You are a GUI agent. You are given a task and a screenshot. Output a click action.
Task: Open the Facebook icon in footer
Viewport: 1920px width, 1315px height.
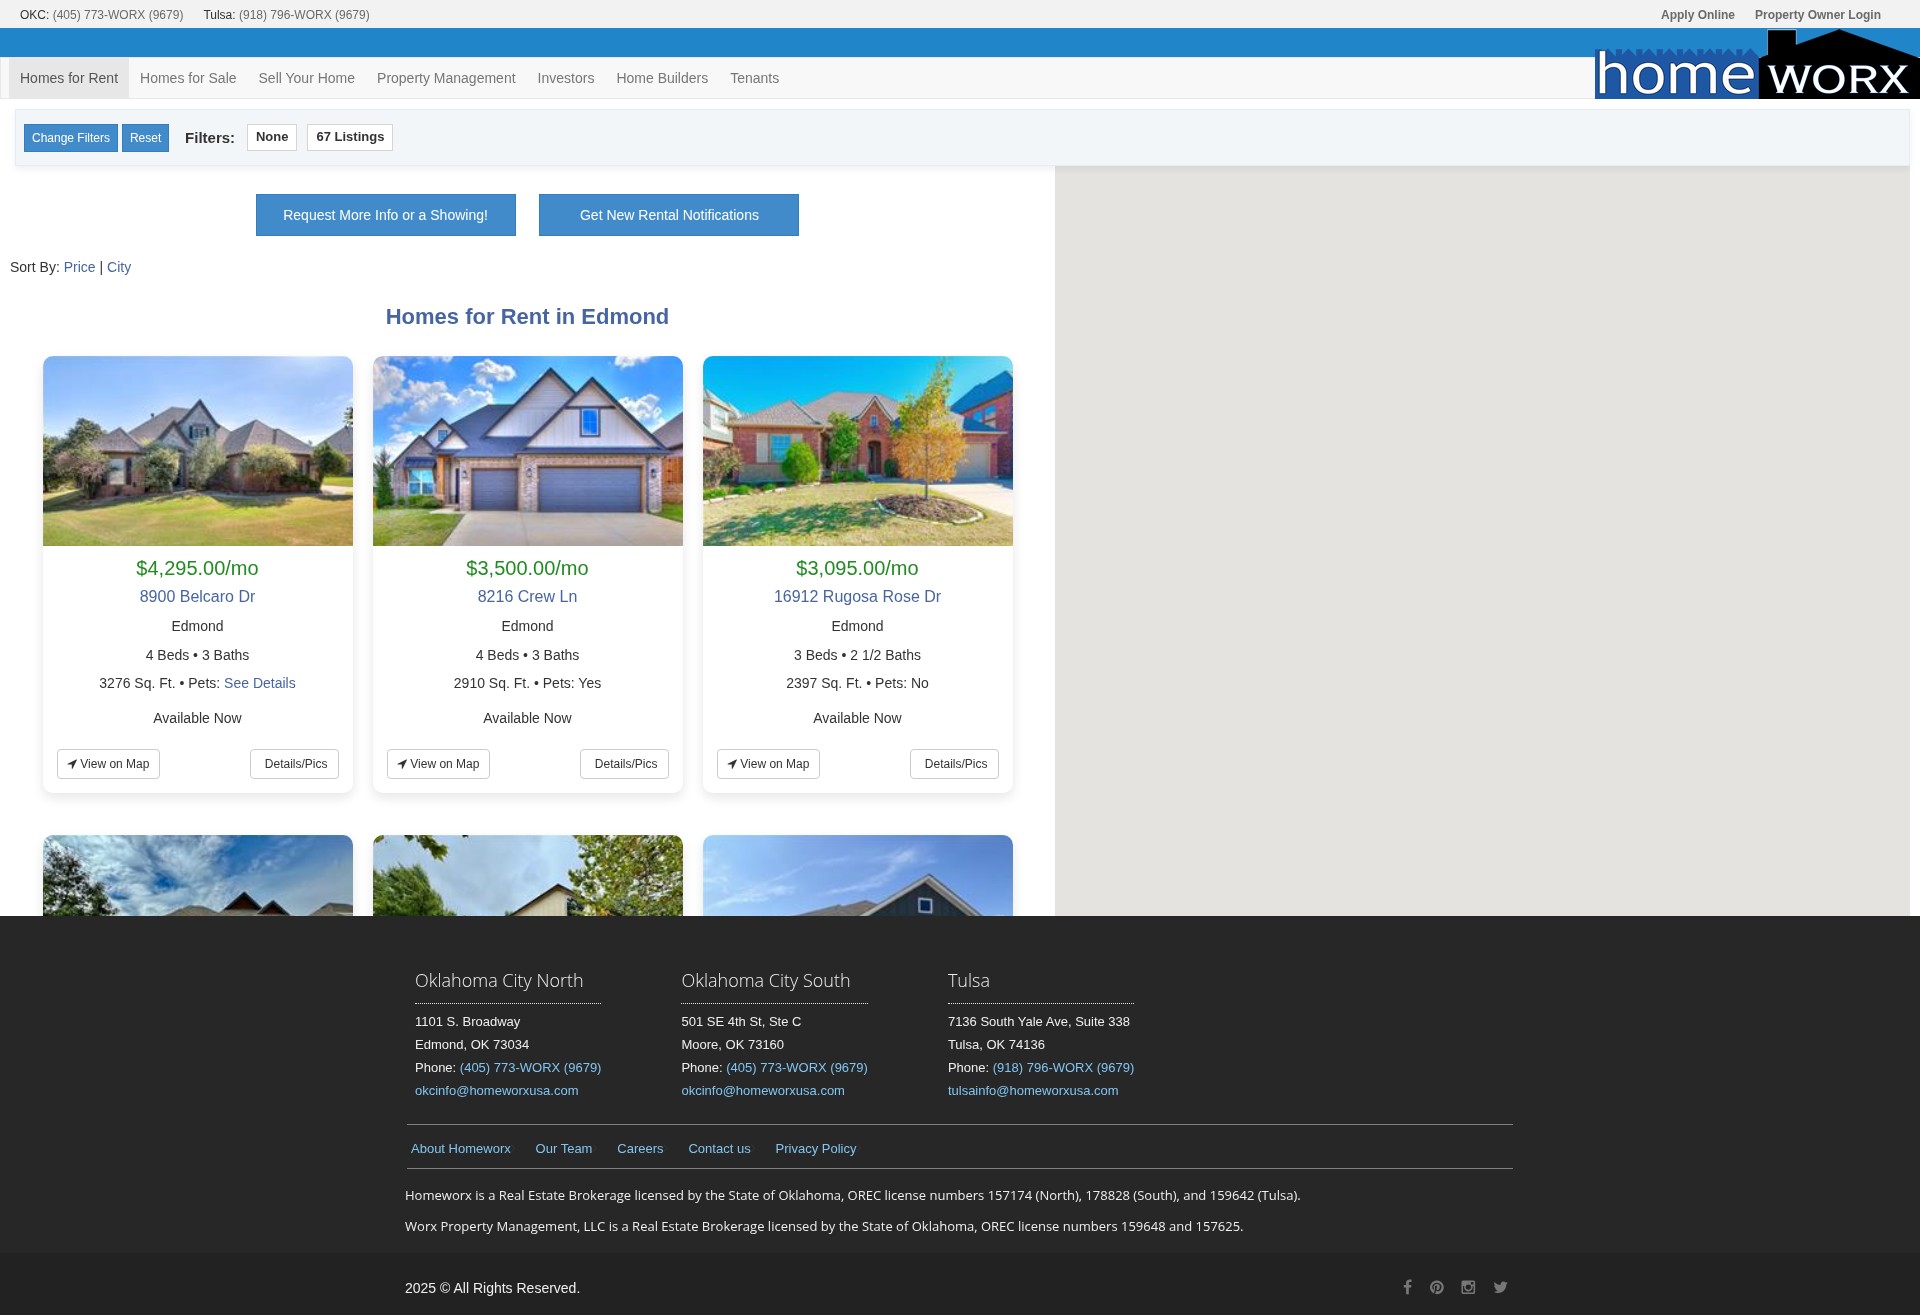tap(1407, 1287)
